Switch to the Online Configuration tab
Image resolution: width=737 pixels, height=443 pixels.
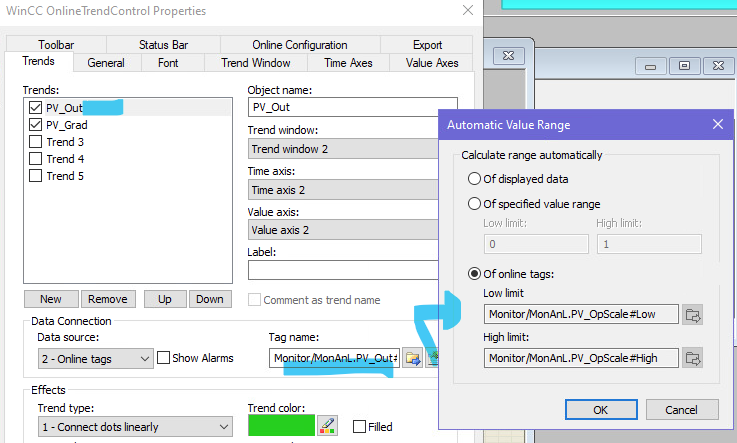[300, 45]
